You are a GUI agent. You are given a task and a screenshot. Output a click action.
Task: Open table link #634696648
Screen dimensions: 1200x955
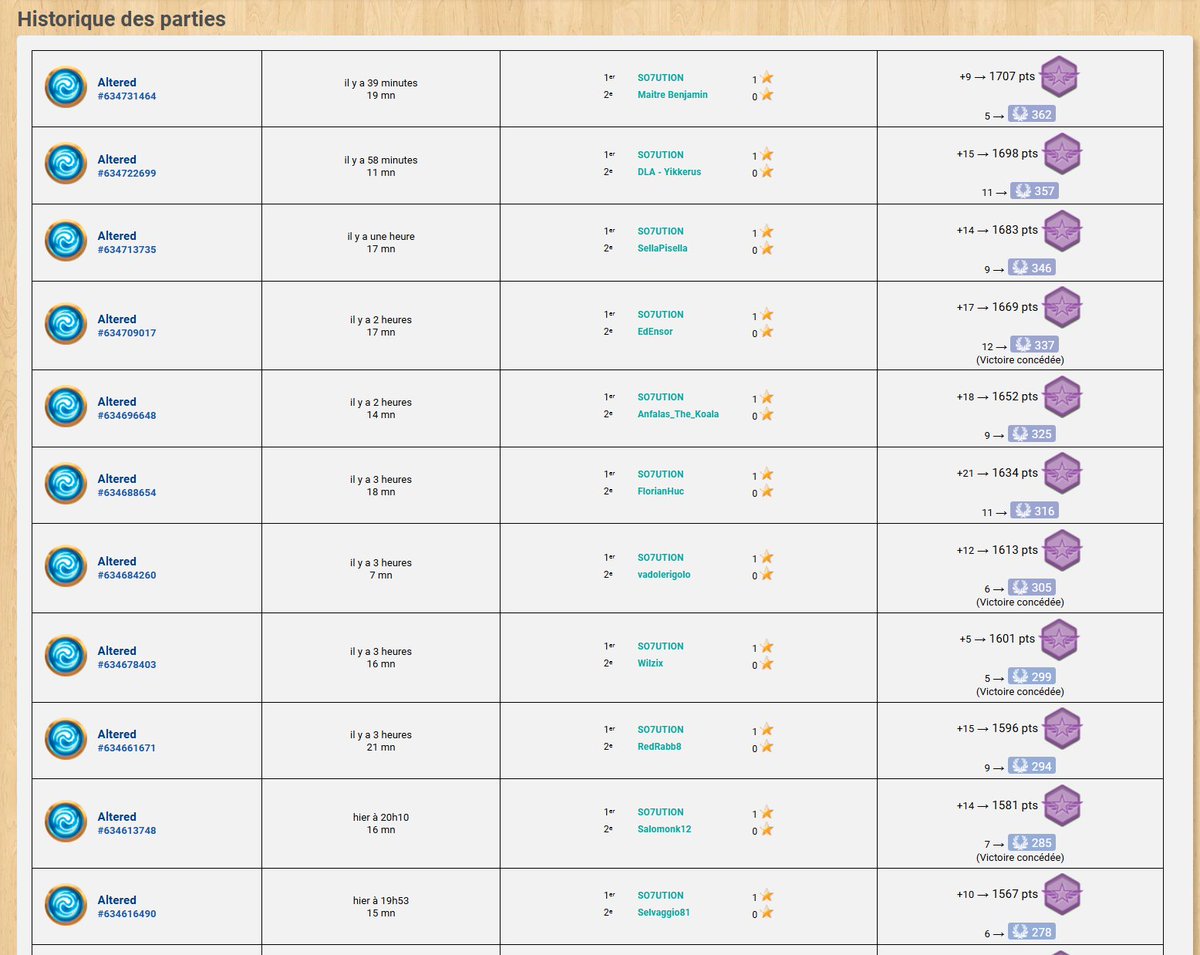(127, 415)
